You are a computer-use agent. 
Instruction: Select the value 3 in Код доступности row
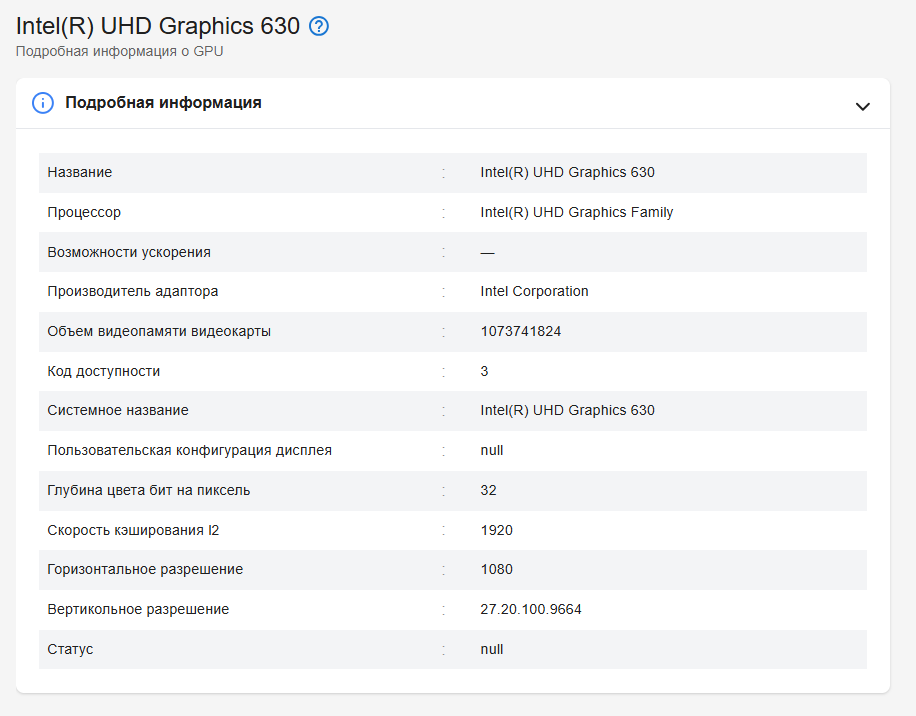(x=484, y=371)
